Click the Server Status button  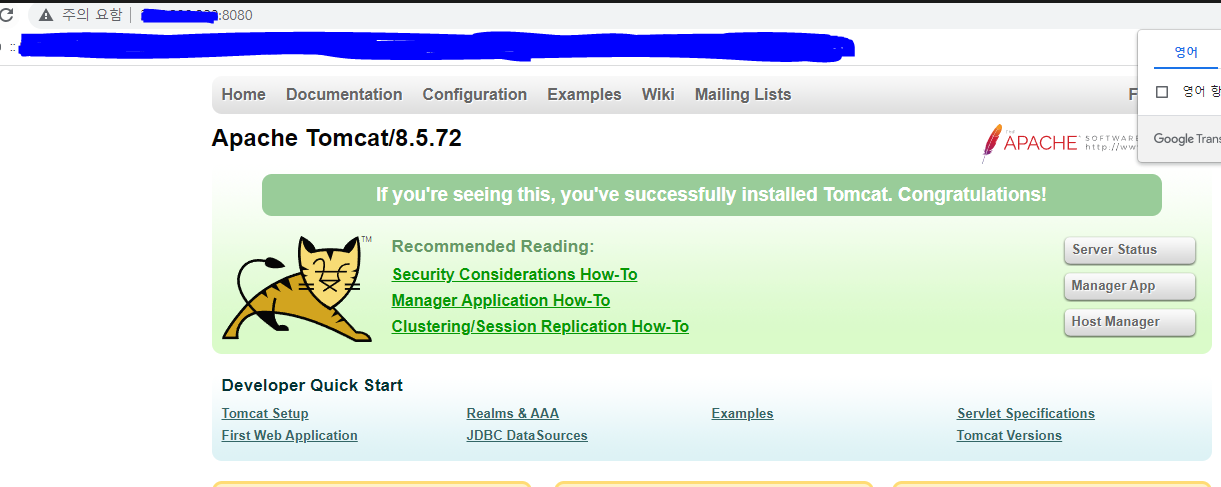[1130, 250]
